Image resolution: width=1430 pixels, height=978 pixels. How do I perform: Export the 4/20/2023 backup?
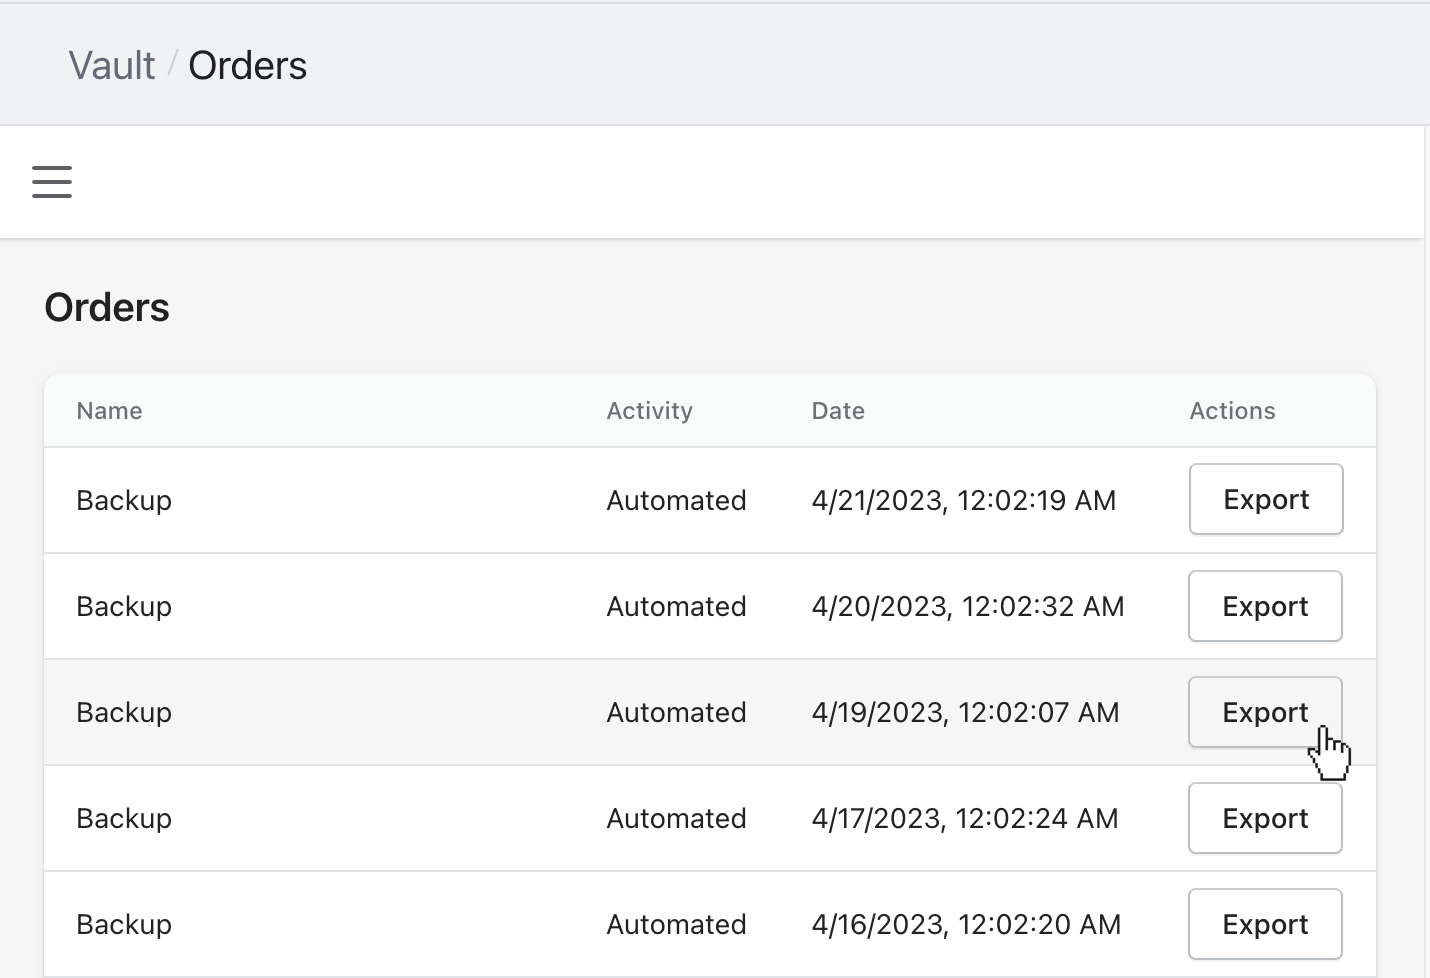[1264, 606]
